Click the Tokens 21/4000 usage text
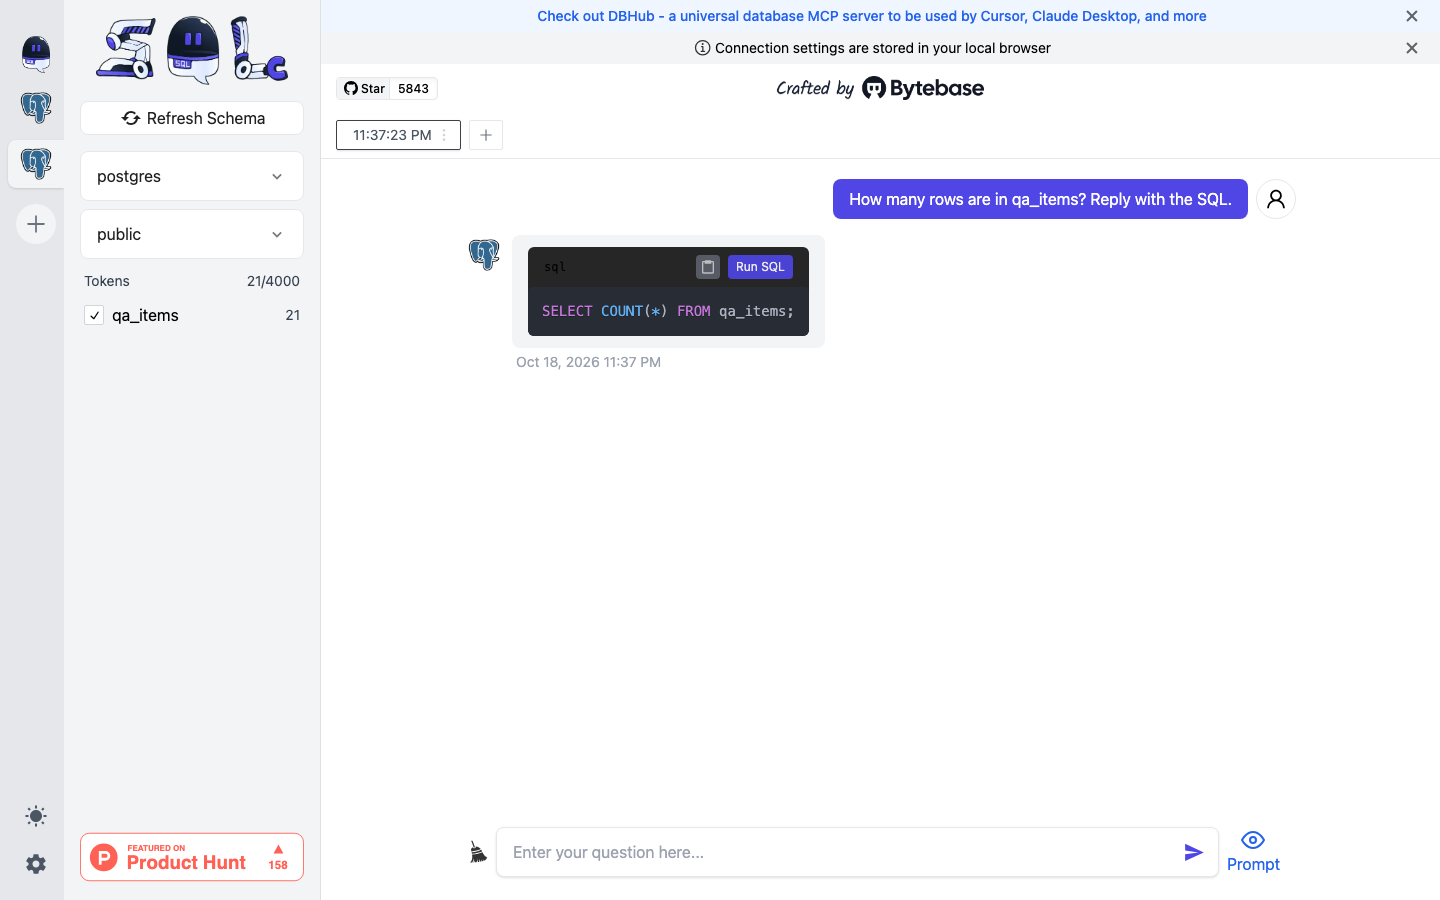1440x900 pixels. click(192, 281)
